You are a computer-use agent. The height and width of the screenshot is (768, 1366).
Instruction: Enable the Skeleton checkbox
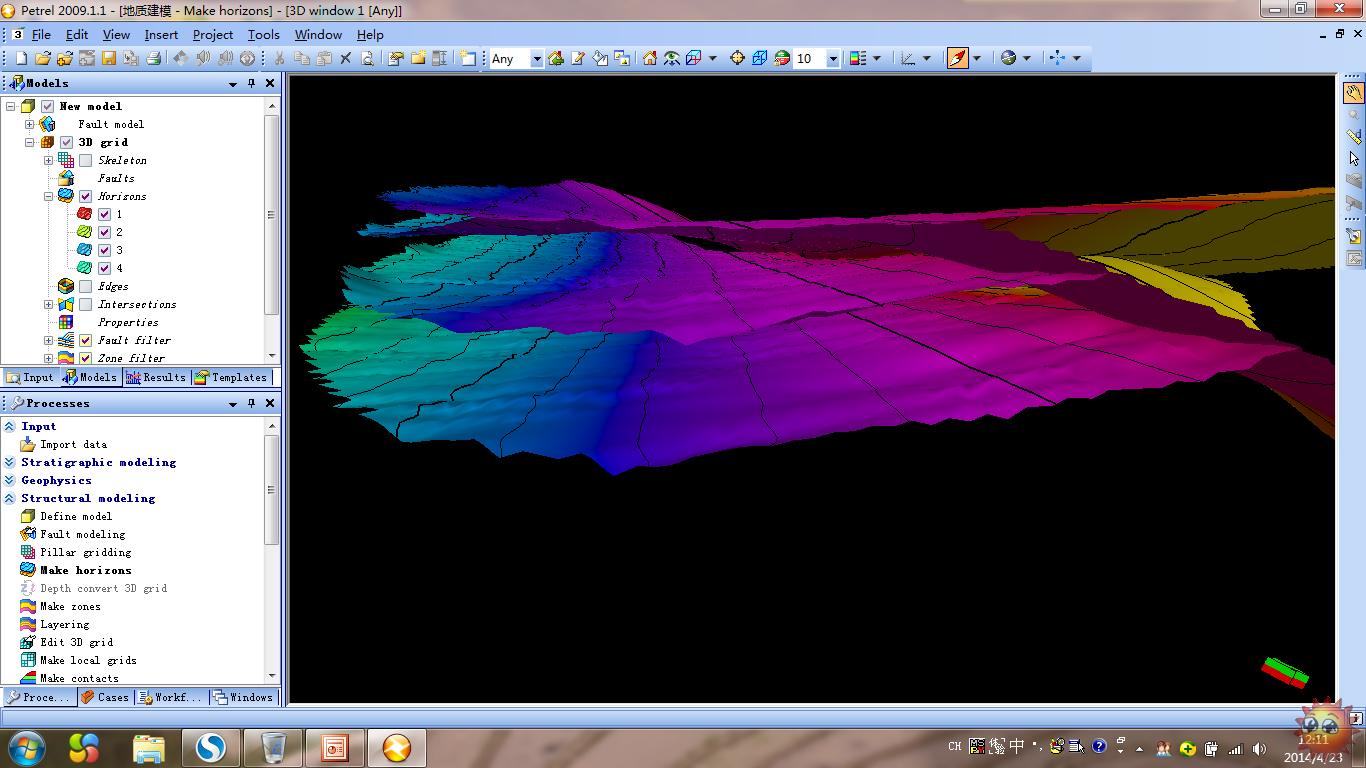coord(85,160)
